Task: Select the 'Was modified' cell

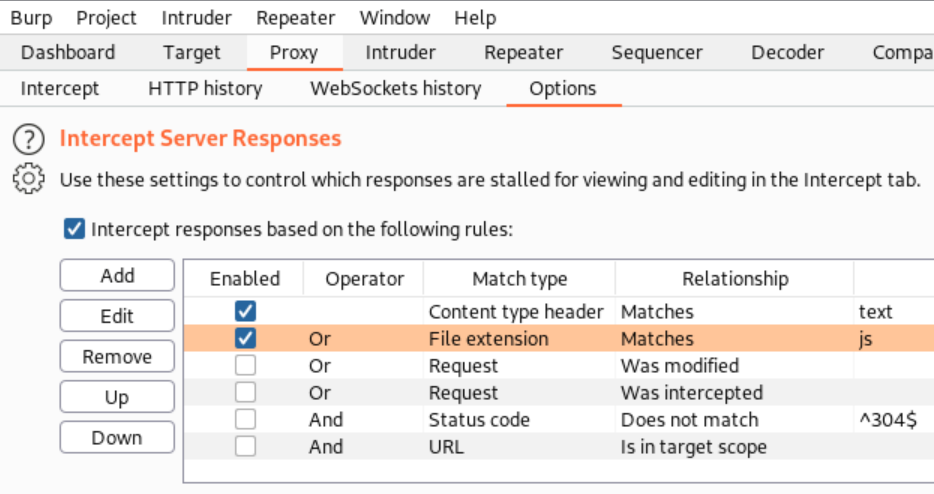Action: tap(735, 365)
